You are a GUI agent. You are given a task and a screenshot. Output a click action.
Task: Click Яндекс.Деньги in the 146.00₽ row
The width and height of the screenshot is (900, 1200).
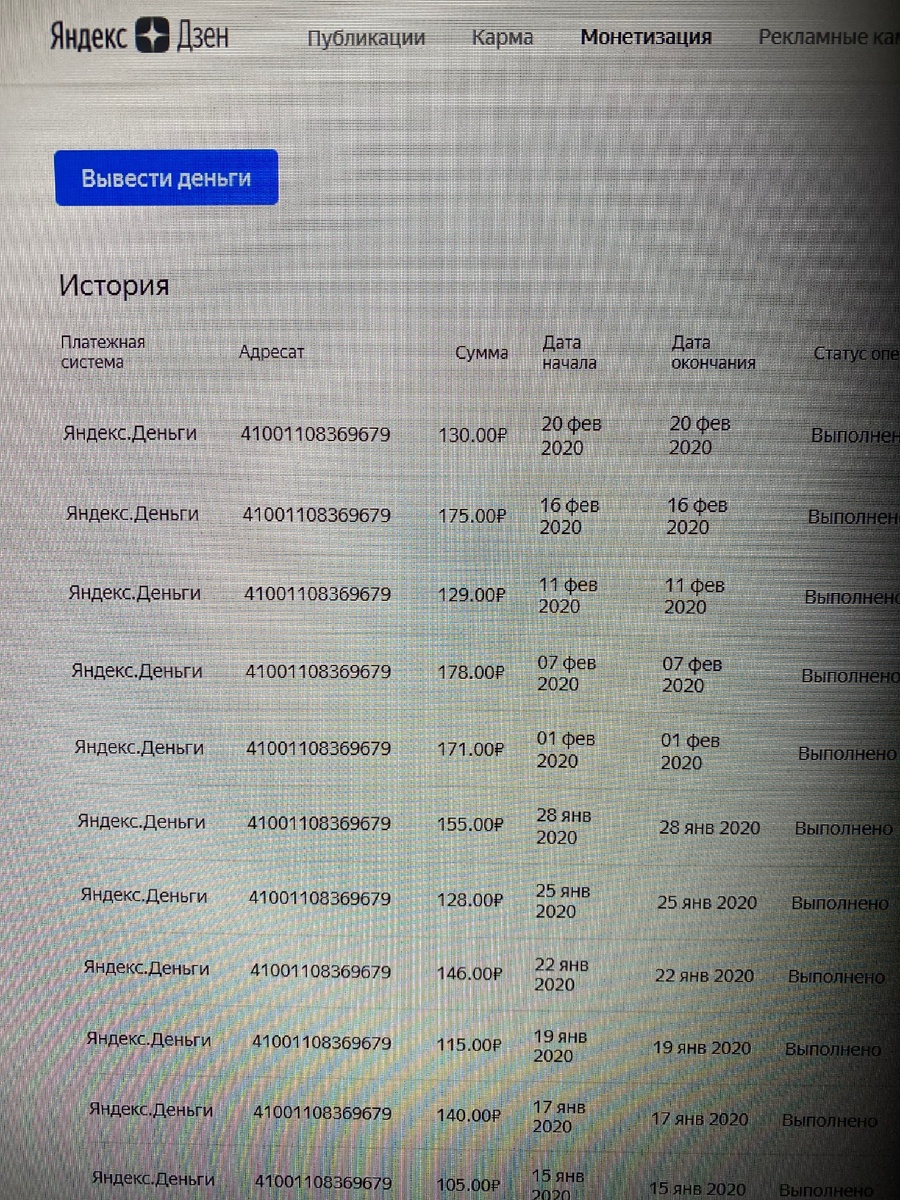click(146, 968)
